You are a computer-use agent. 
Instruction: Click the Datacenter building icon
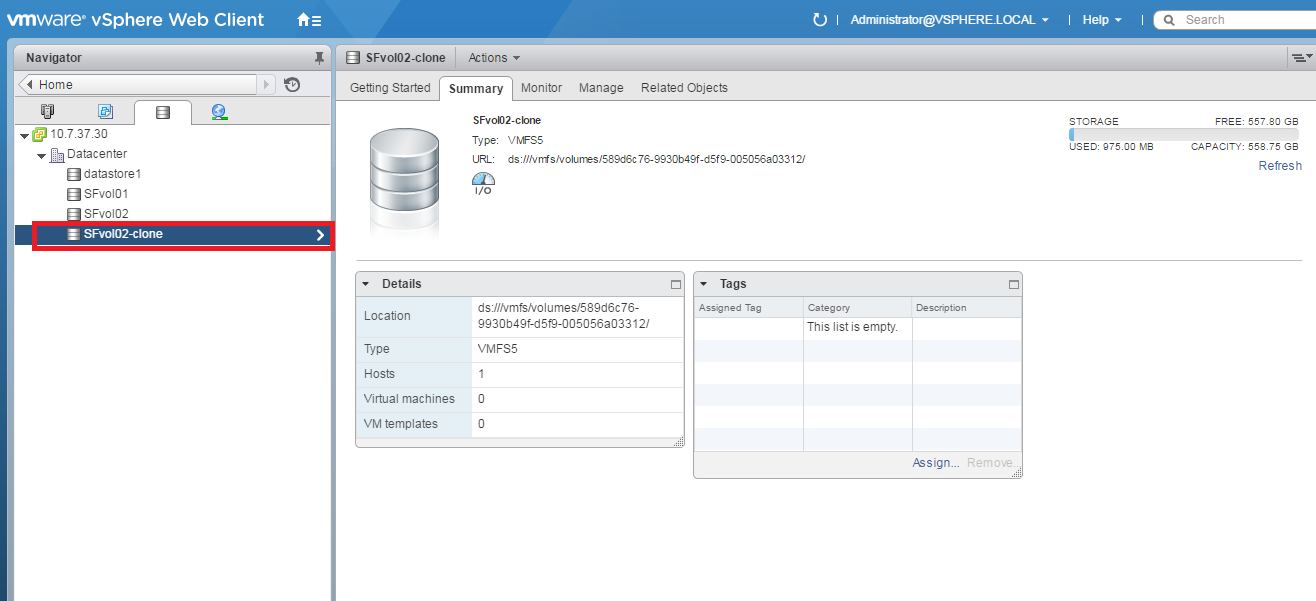click(x=57, y=154)
